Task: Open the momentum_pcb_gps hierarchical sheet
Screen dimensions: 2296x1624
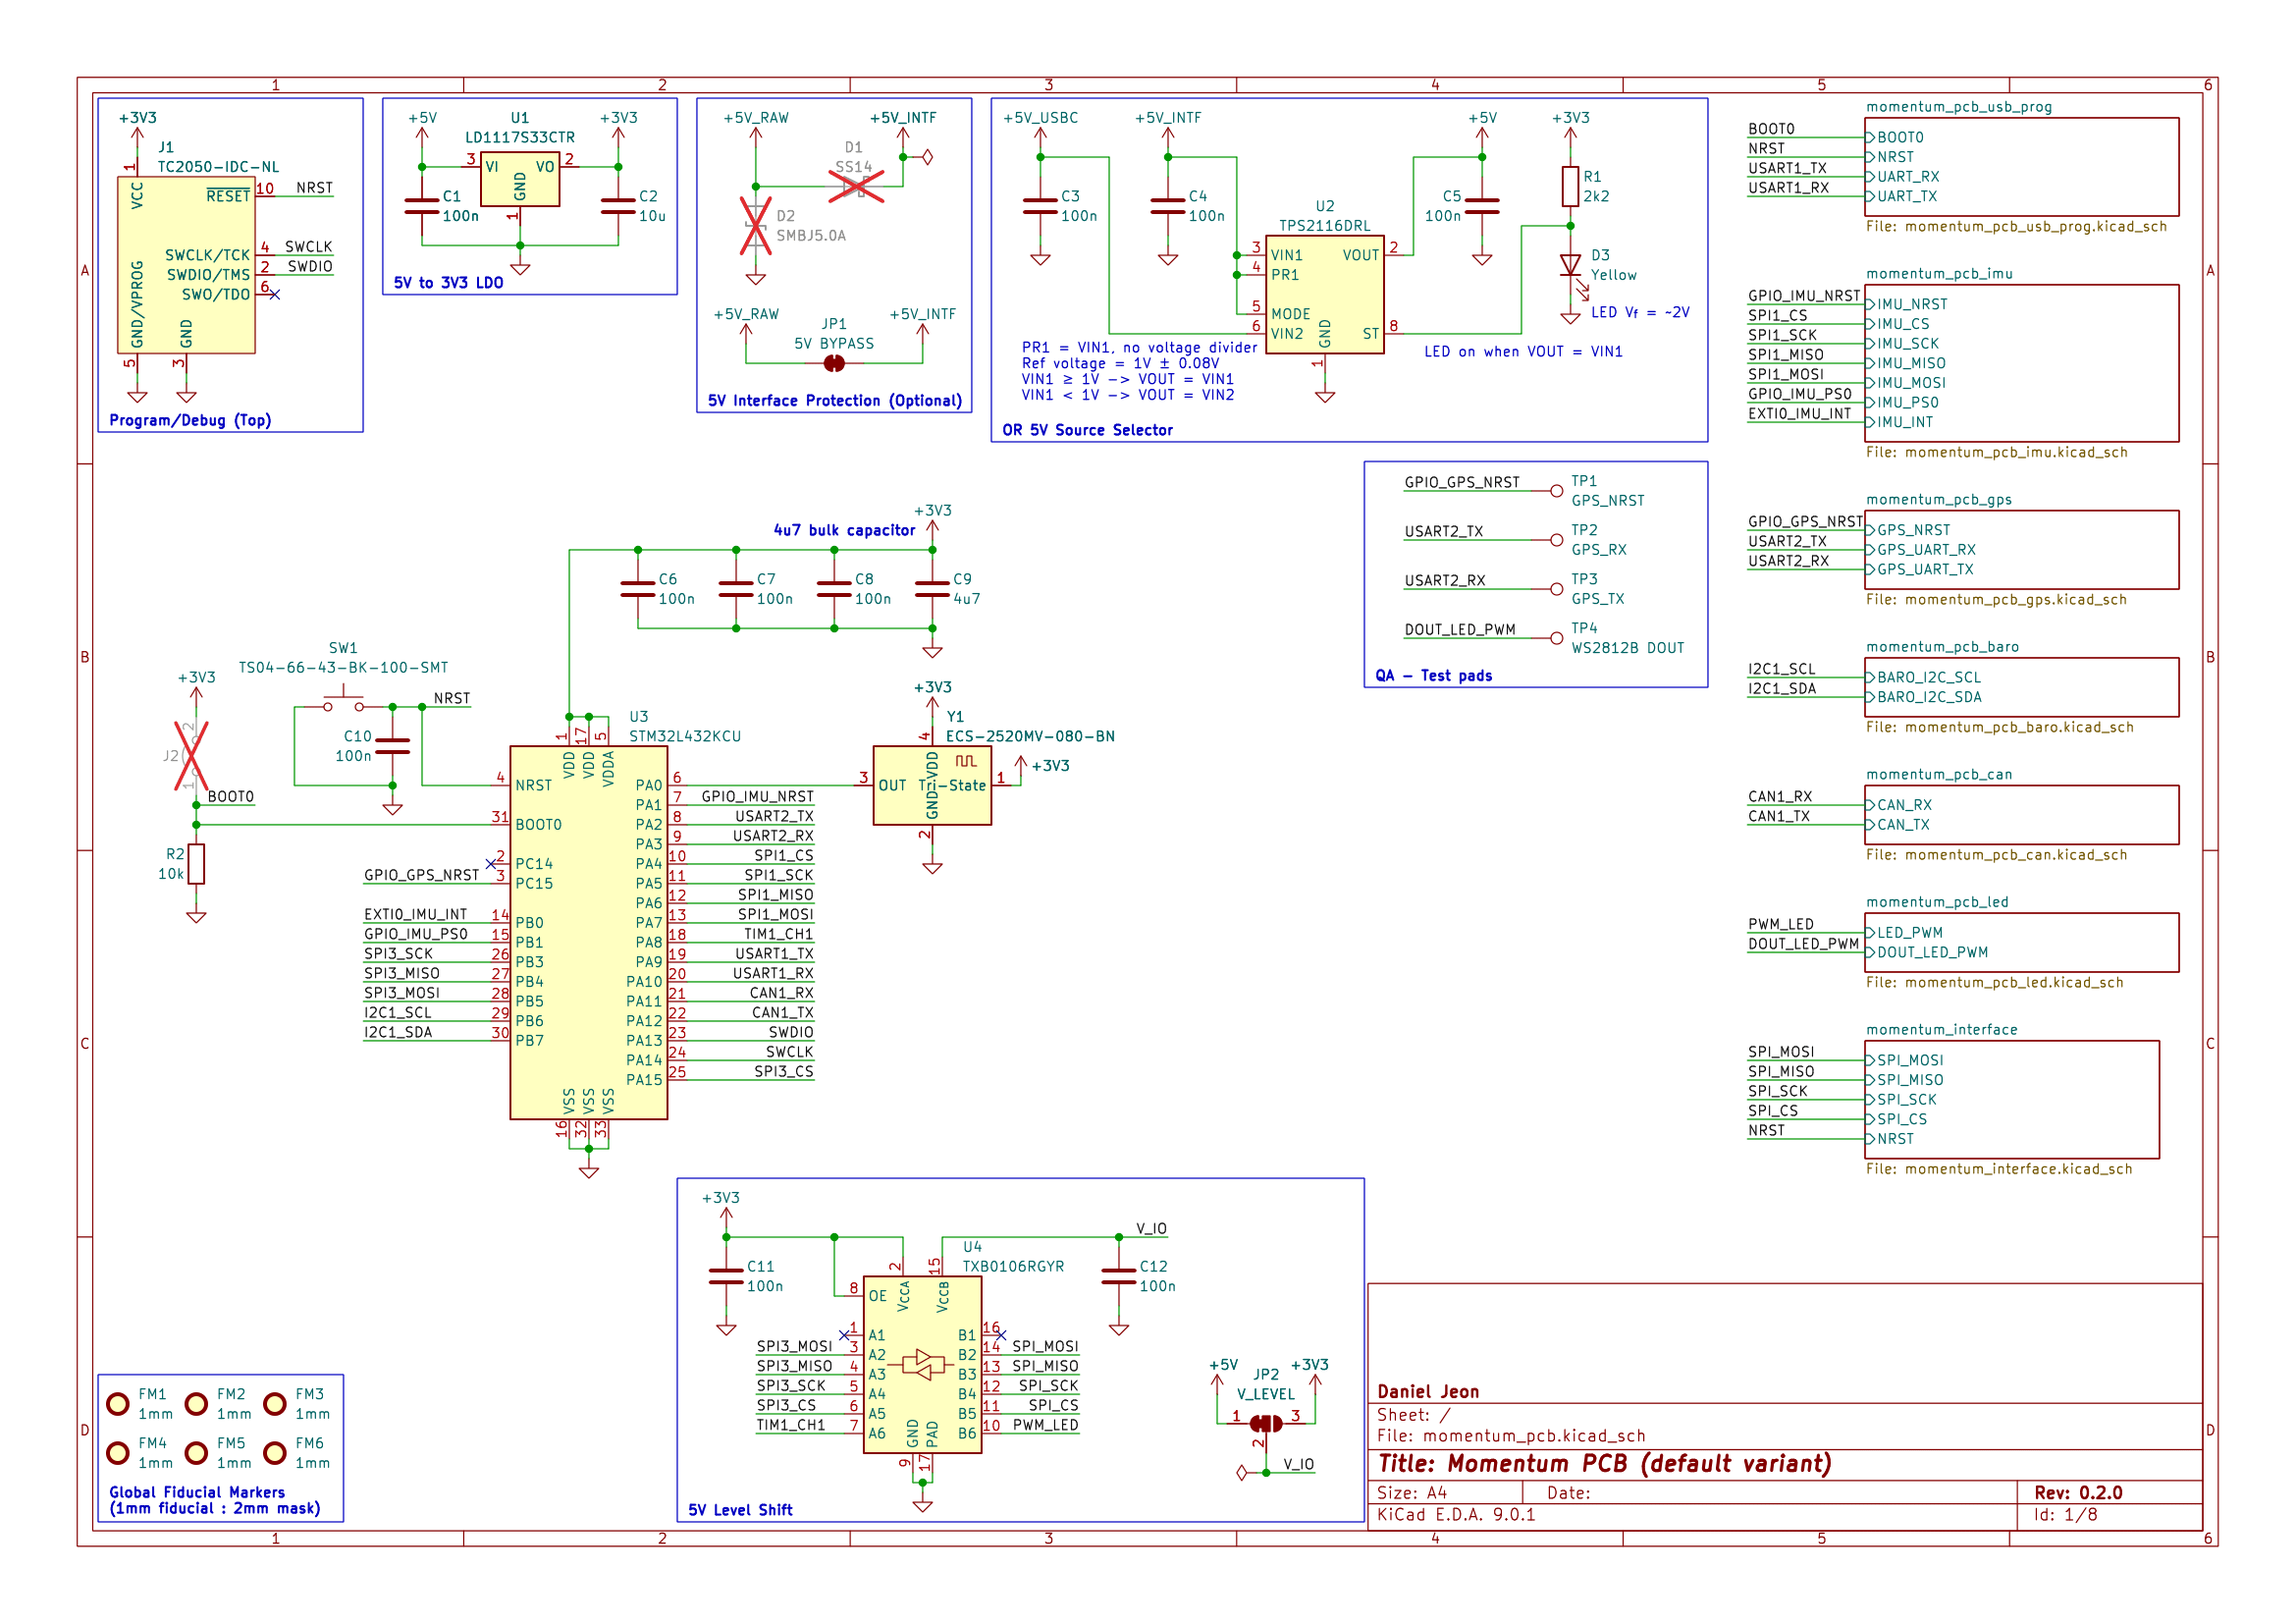Action: pyautogui.click(x=2020, y=550)
